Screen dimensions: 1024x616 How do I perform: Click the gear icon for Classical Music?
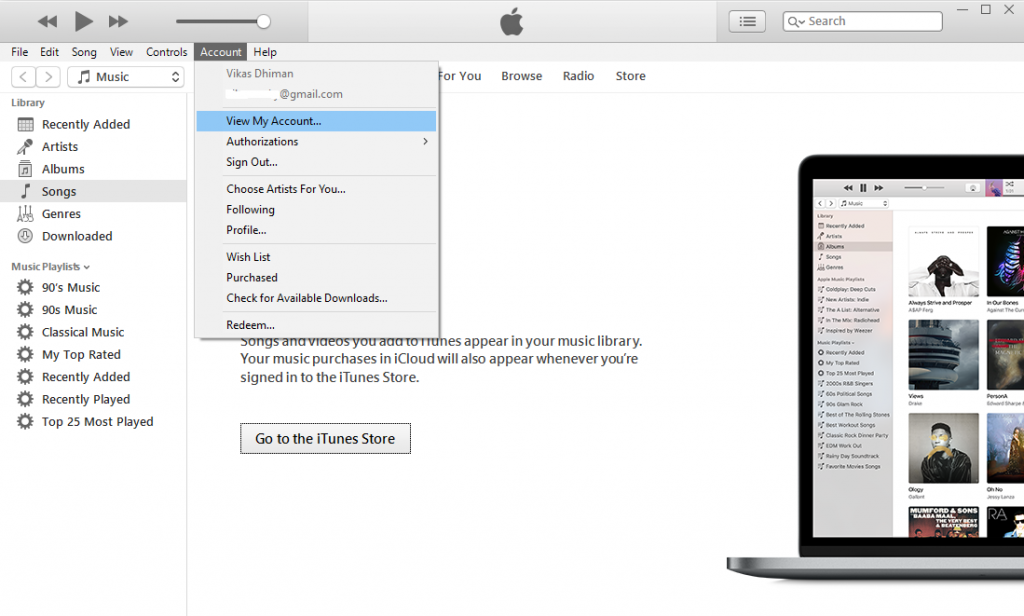click(25, 332)
